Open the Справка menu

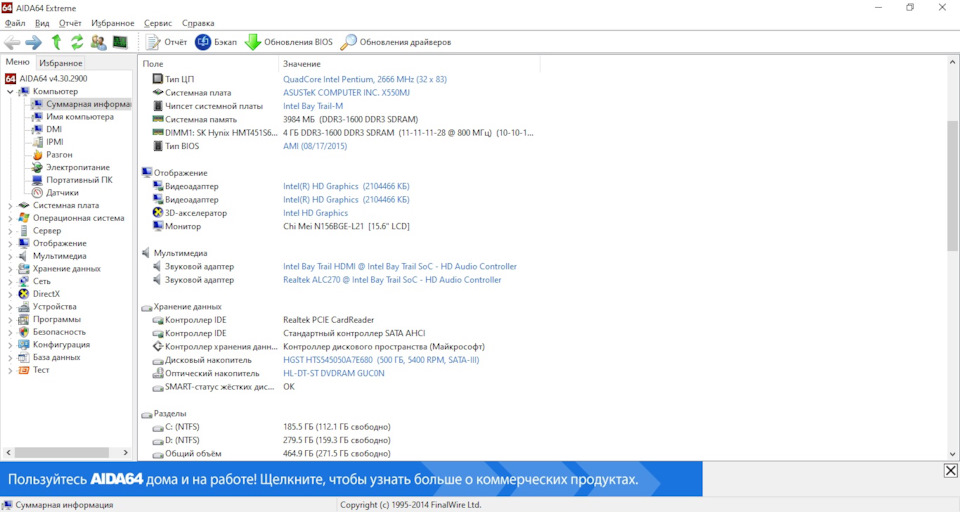[x=198, y=23]
